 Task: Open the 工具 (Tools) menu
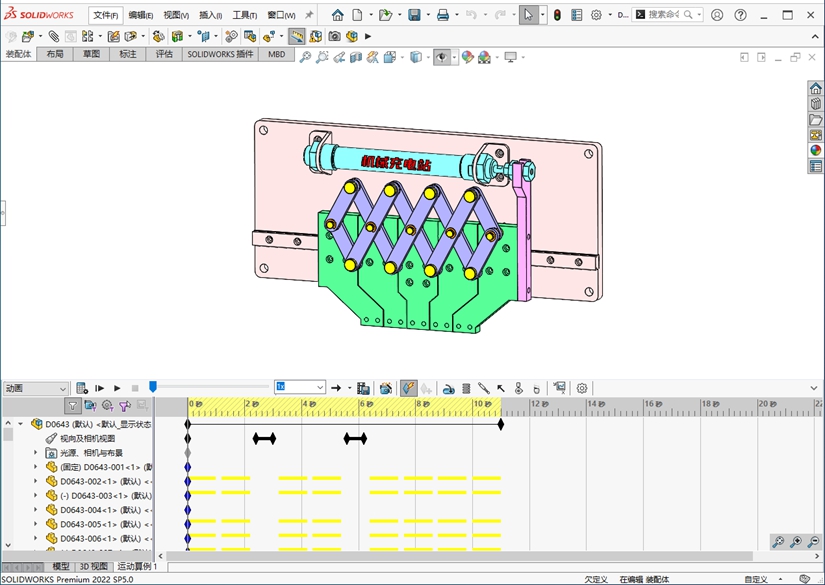point(244,15)
